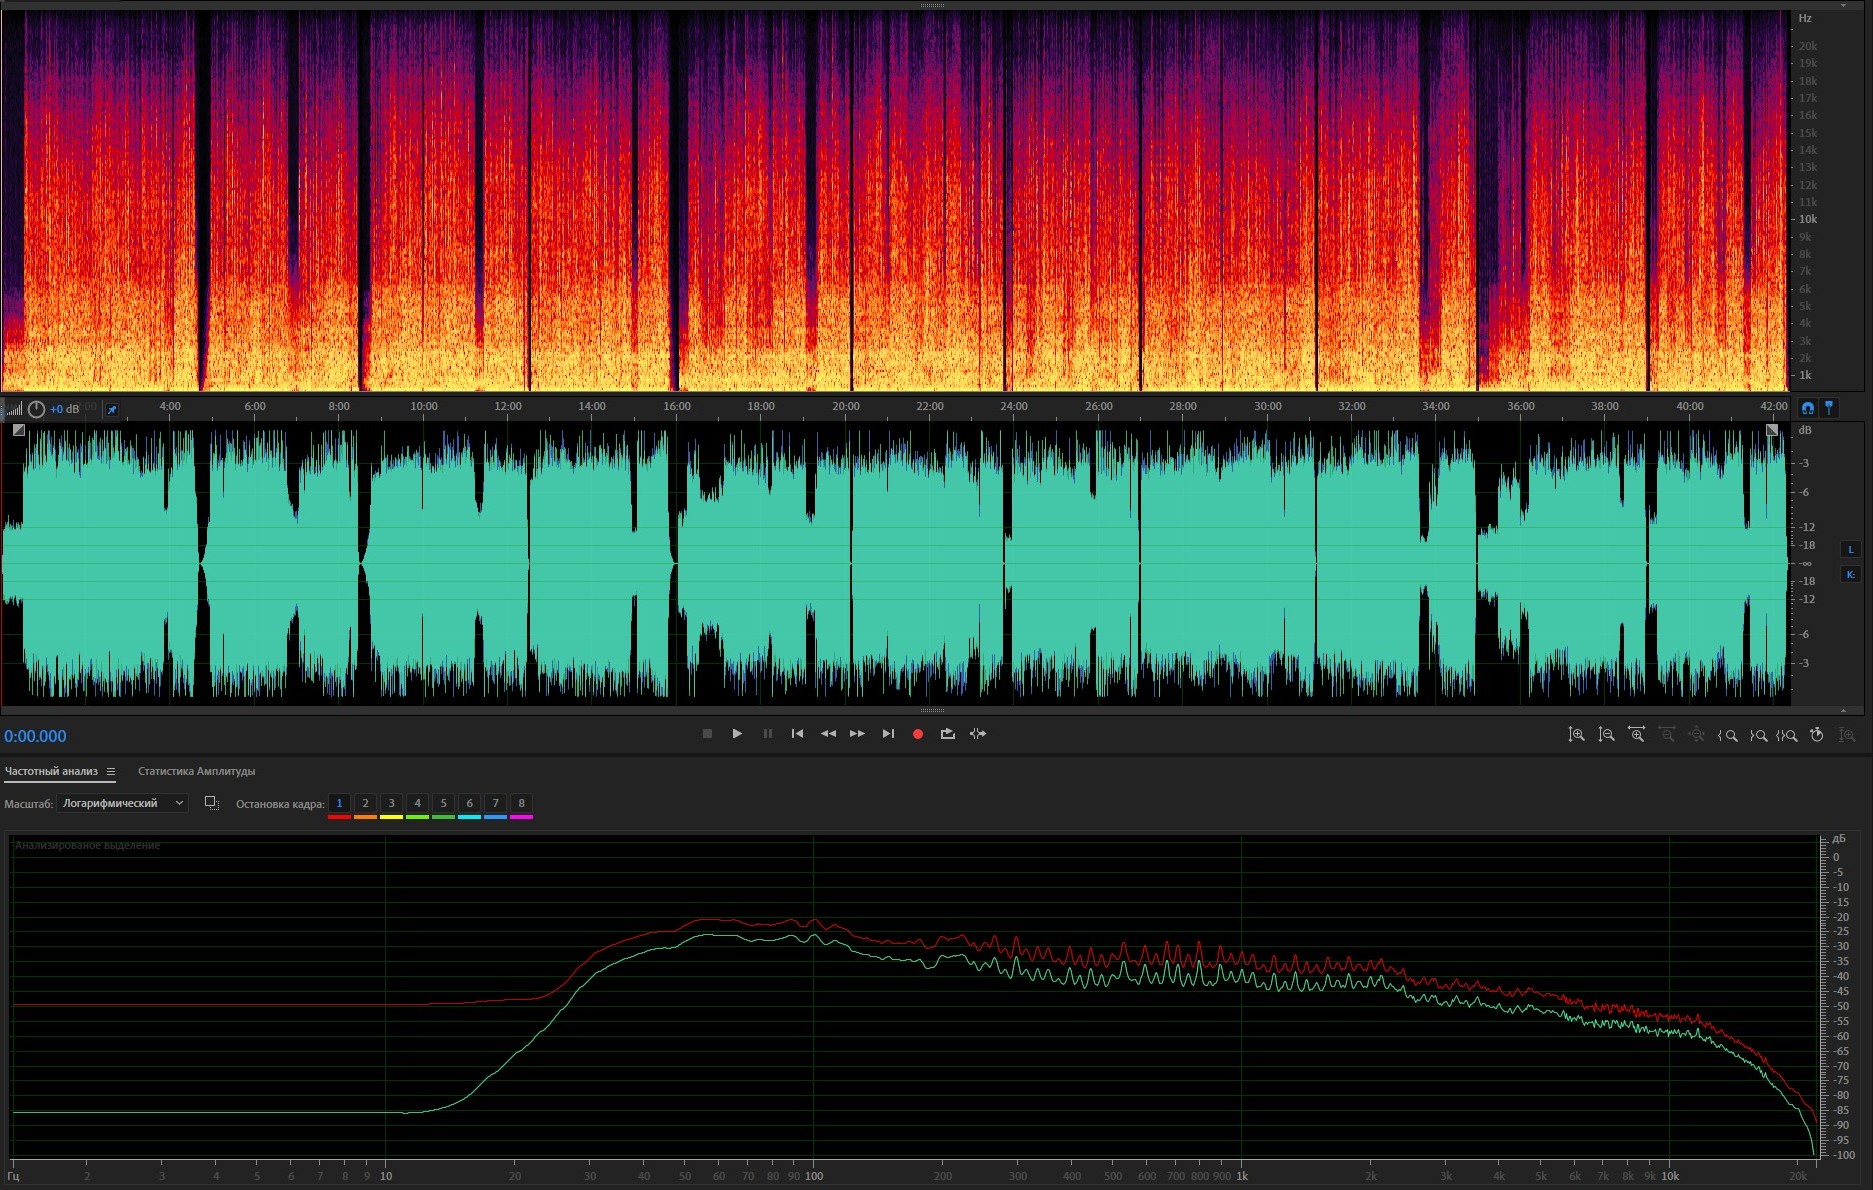Screen dimensions: 1873x1190
Task: Toggle the L channel enable button
Action: click(1851, 549)
